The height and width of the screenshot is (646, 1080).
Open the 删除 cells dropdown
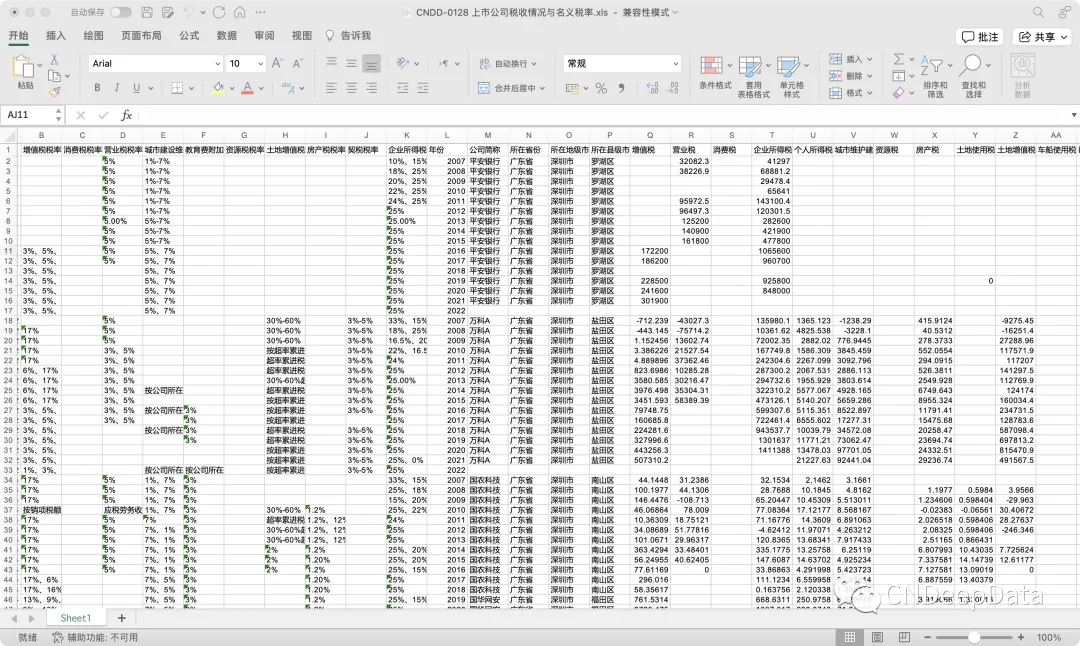click(x=851, y=76)
